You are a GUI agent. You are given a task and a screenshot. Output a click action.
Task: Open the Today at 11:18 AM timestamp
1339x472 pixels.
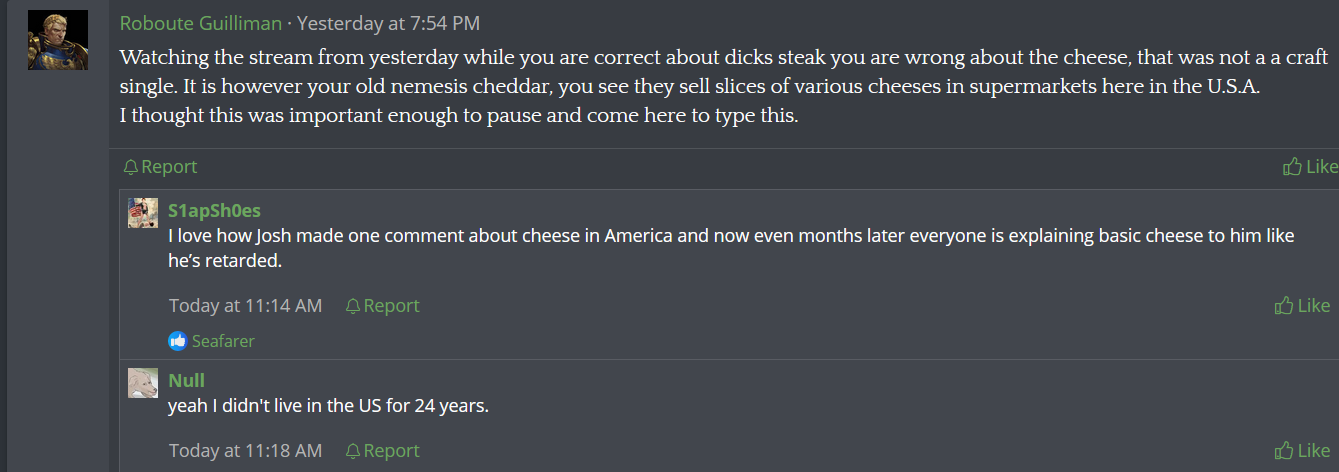point(245,451)
